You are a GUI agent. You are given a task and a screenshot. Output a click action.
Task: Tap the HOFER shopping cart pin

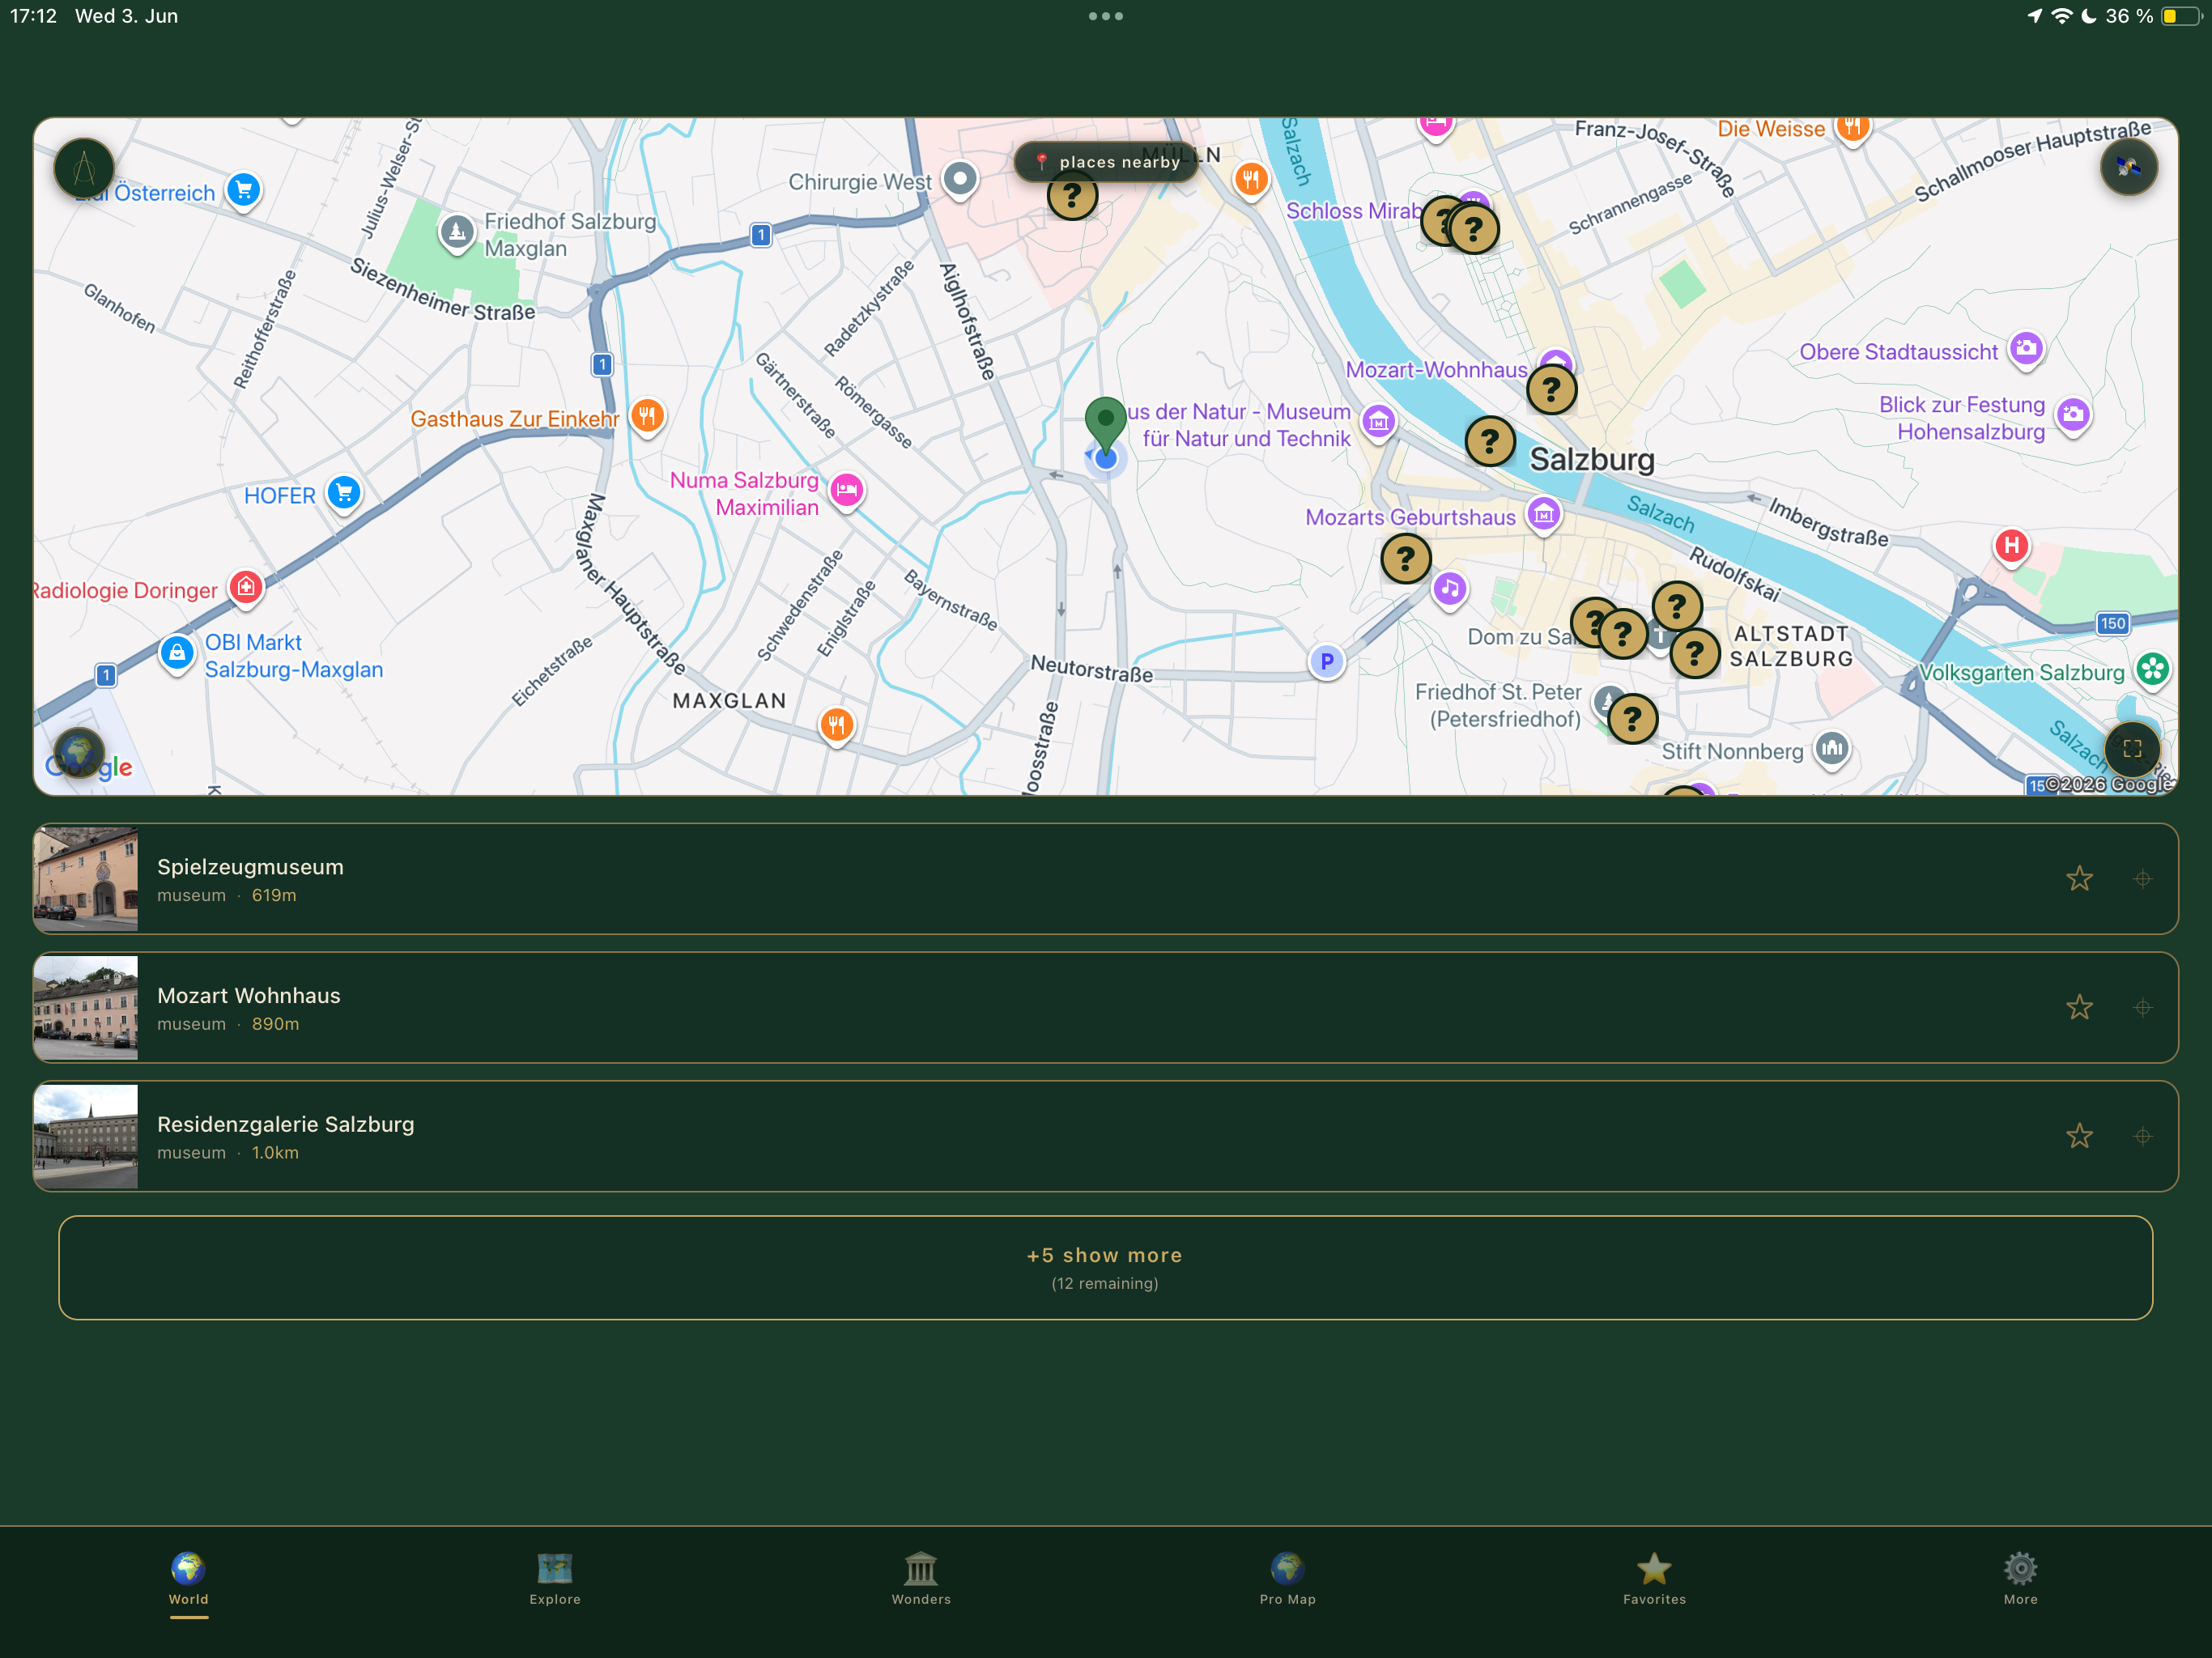click(x=344, y=493)
